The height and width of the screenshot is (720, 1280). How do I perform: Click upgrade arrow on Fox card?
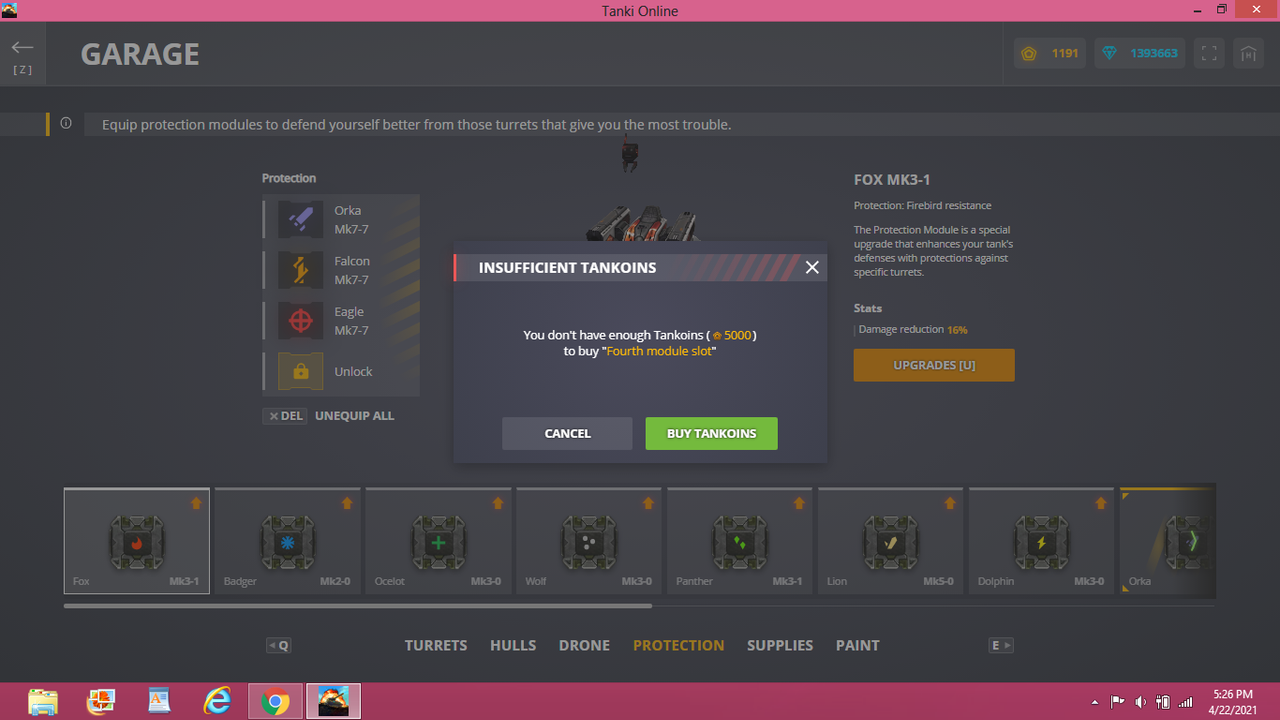196,503
